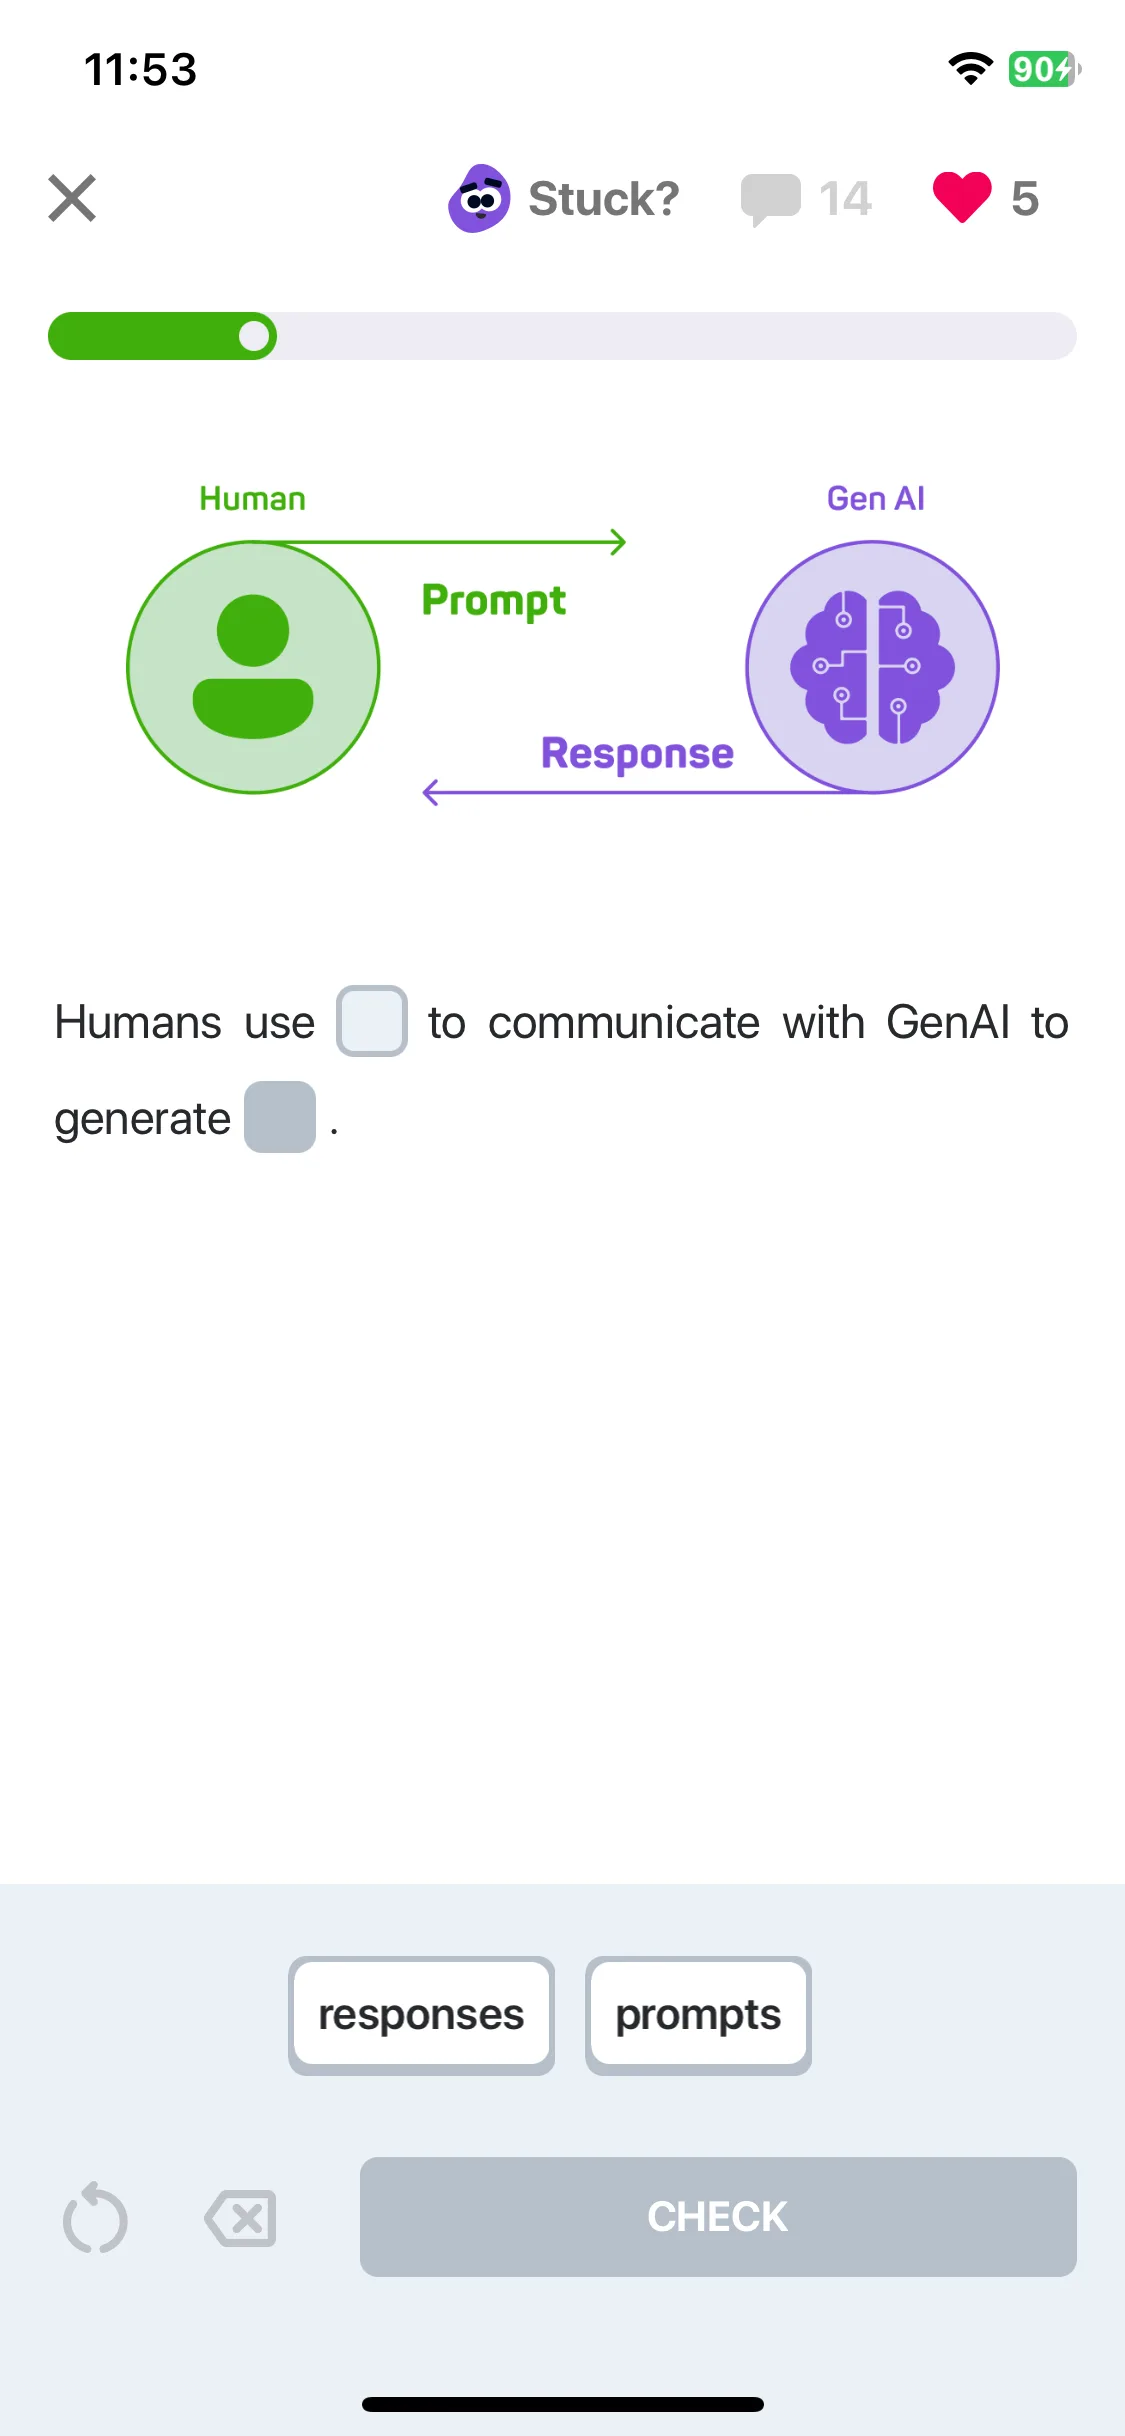Click the backspace delete icon
This screenshot has height=2436, width=1125.
240,2219
